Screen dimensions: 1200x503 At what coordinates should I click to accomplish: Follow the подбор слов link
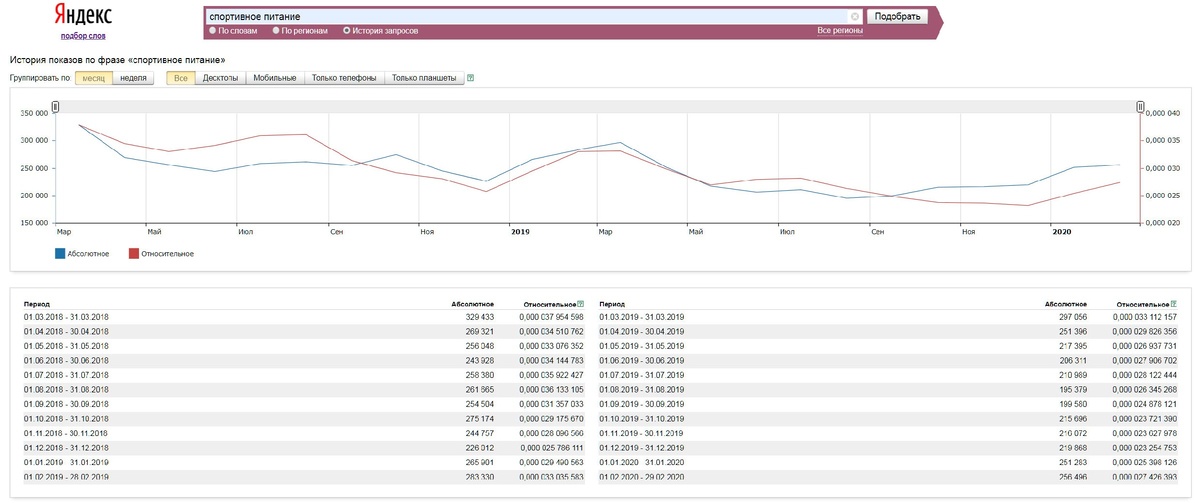coord(83,36)
